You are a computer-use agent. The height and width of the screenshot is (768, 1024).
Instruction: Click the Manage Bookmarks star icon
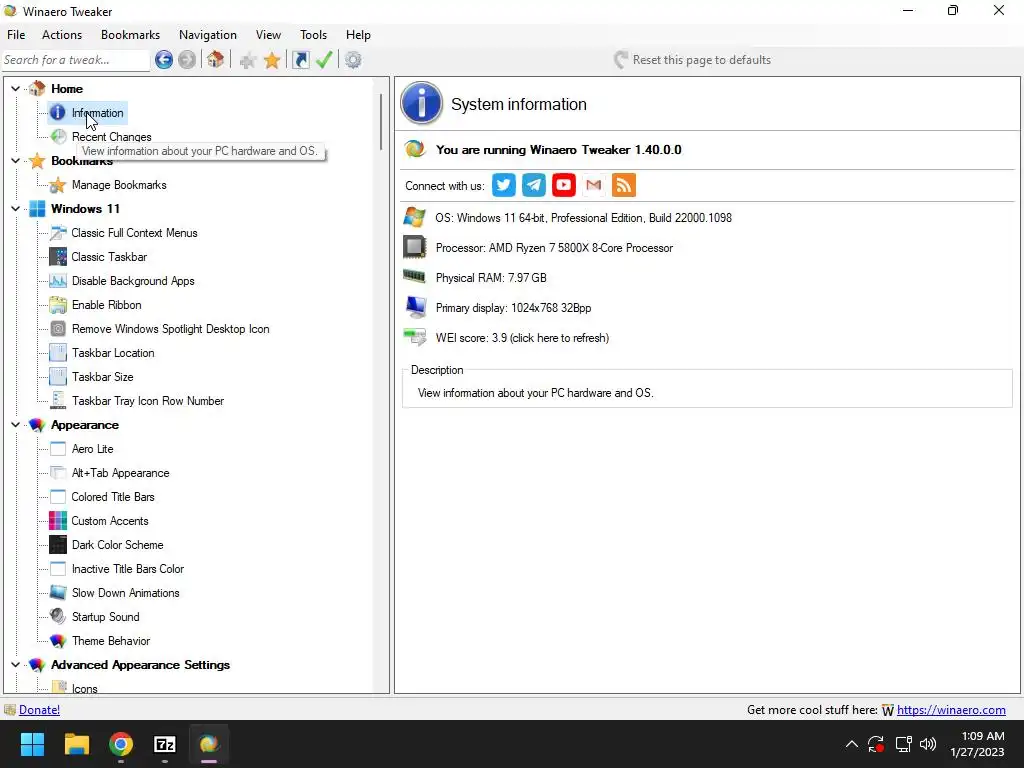tap(58, 185)
